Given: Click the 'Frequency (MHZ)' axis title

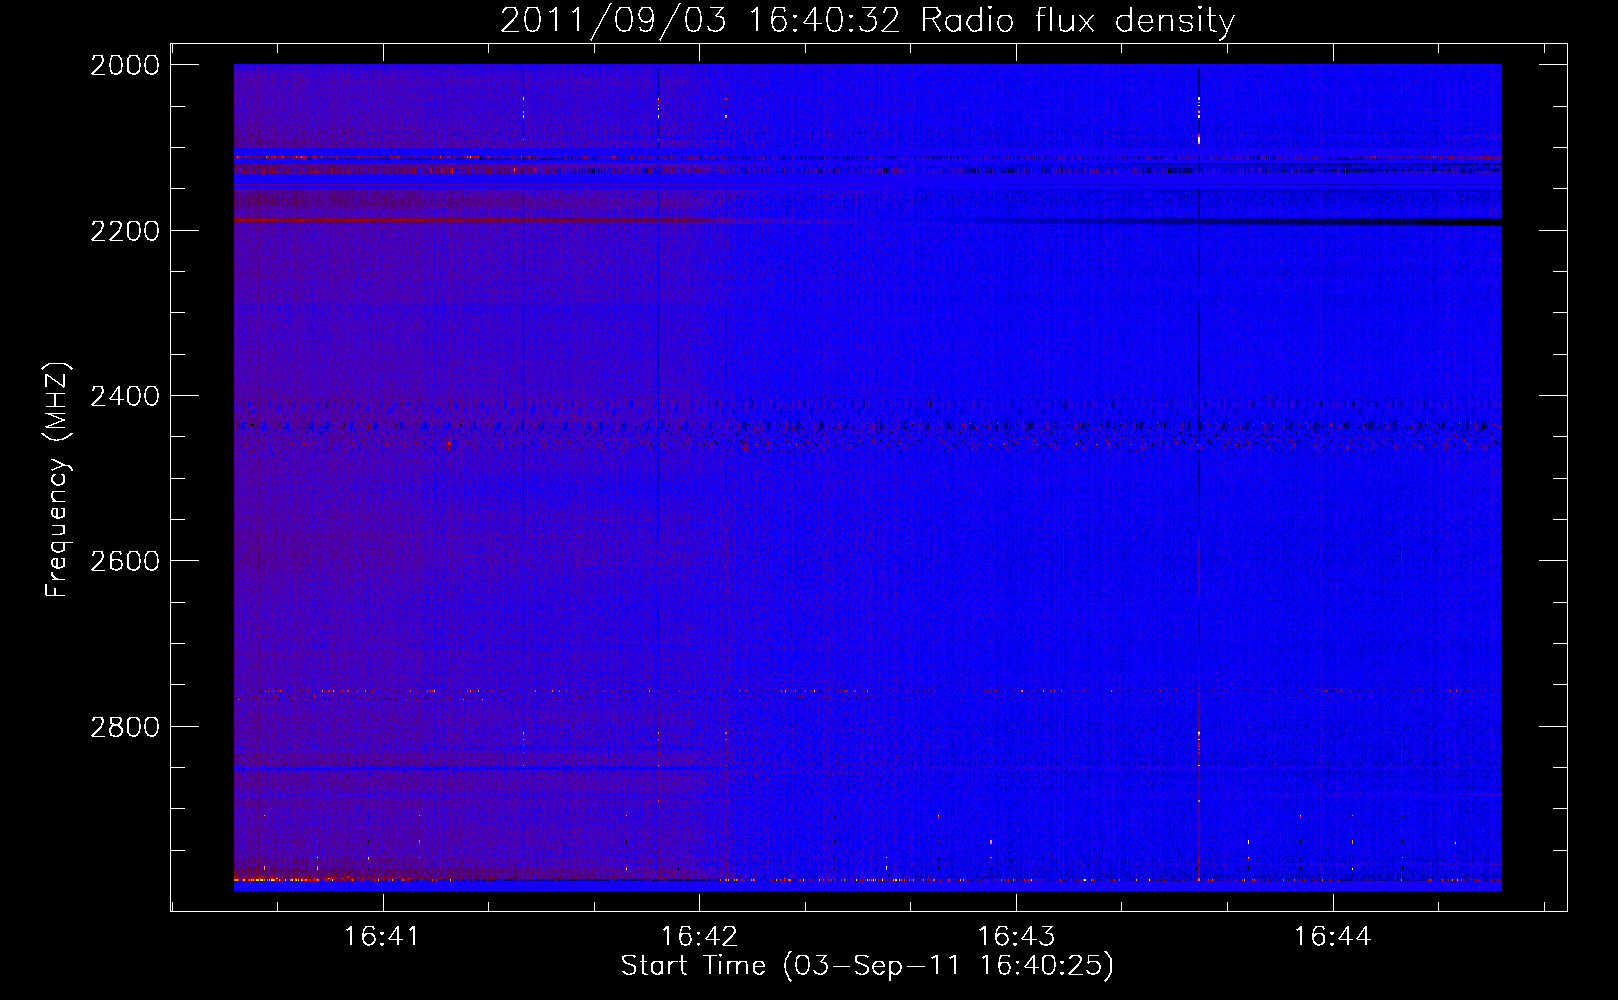Looking at the screenshot, I should click(57, 480).
